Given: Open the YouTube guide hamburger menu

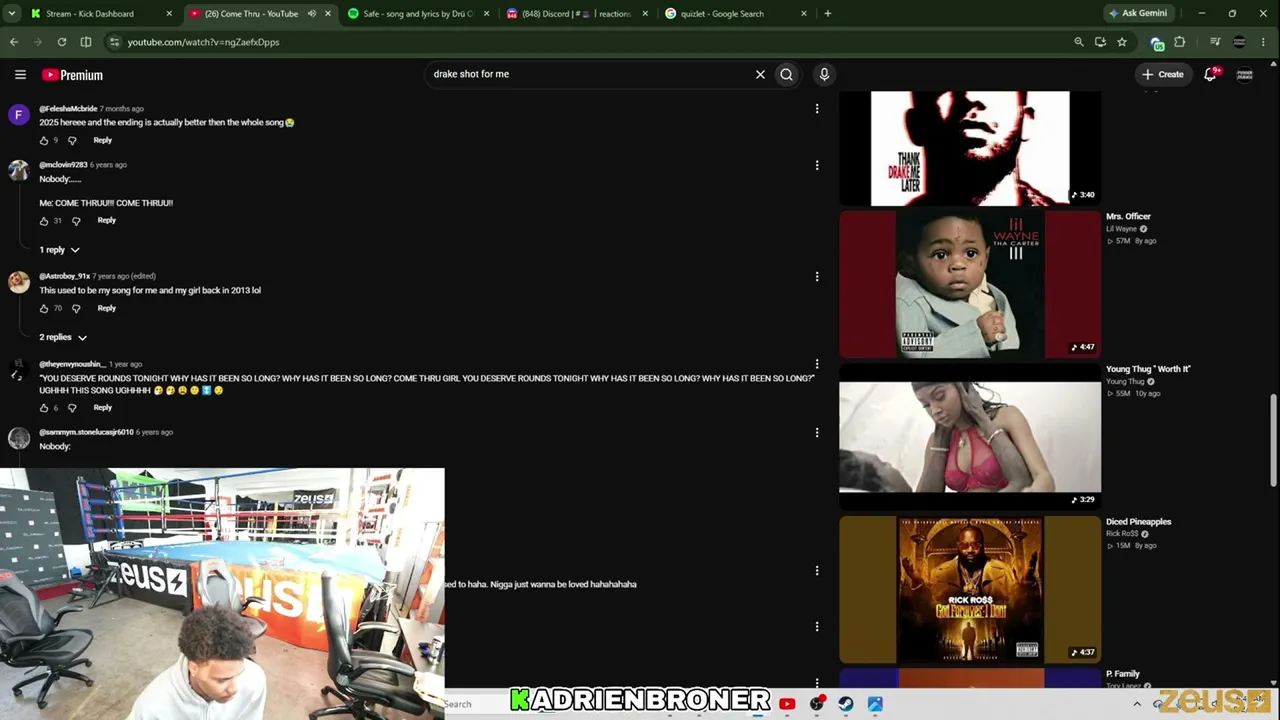Looking at the screenshot, I should 20,74.
